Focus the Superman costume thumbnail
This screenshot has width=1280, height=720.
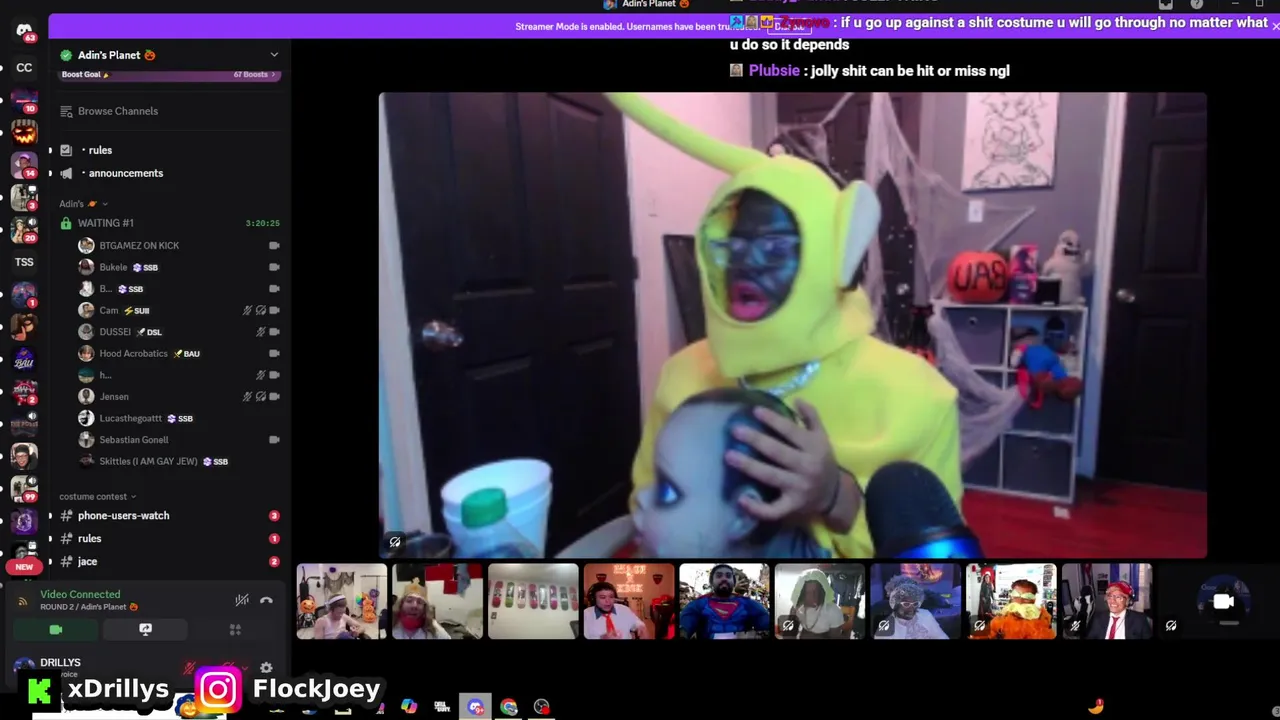coord(724,601)
